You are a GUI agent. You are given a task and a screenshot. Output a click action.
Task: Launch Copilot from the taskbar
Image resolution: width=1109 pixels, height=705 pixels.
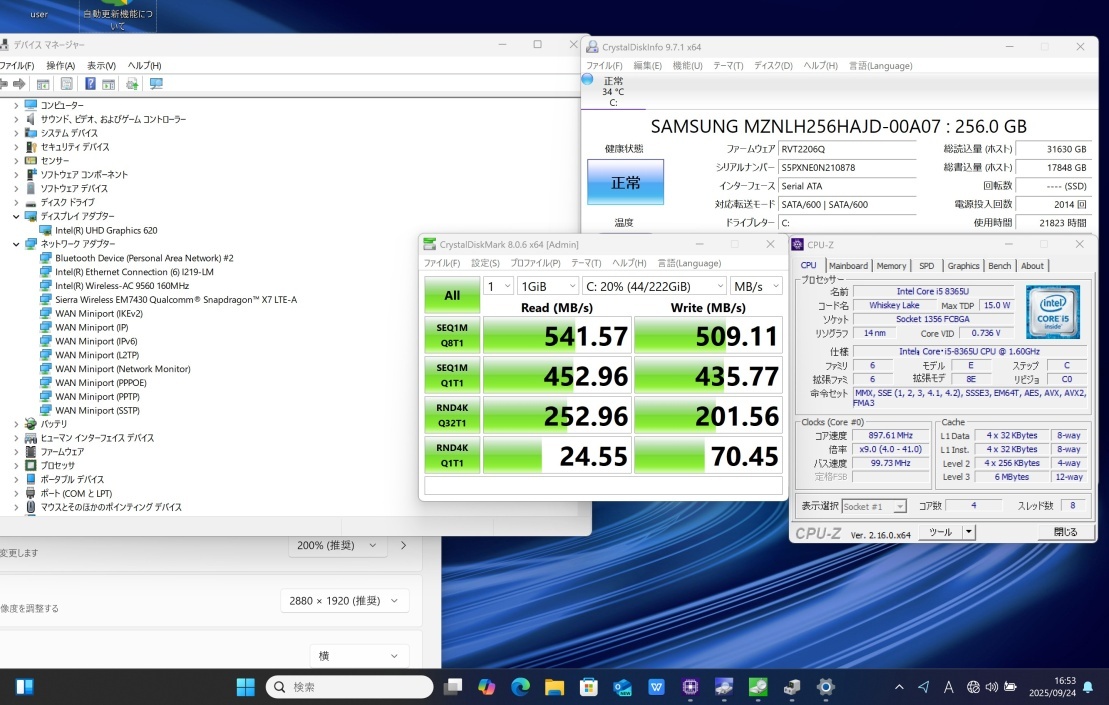click(487, 687)
